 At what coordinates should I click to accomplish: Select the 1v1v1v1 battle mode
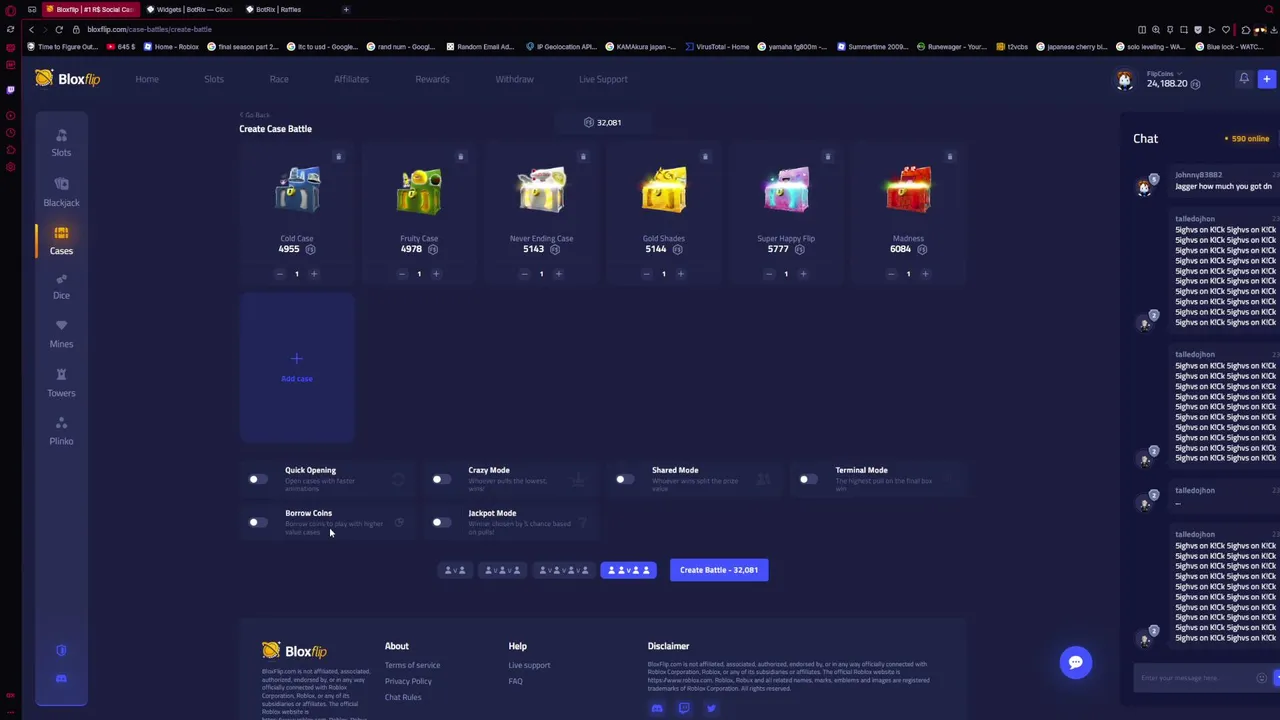click(563, 570)
